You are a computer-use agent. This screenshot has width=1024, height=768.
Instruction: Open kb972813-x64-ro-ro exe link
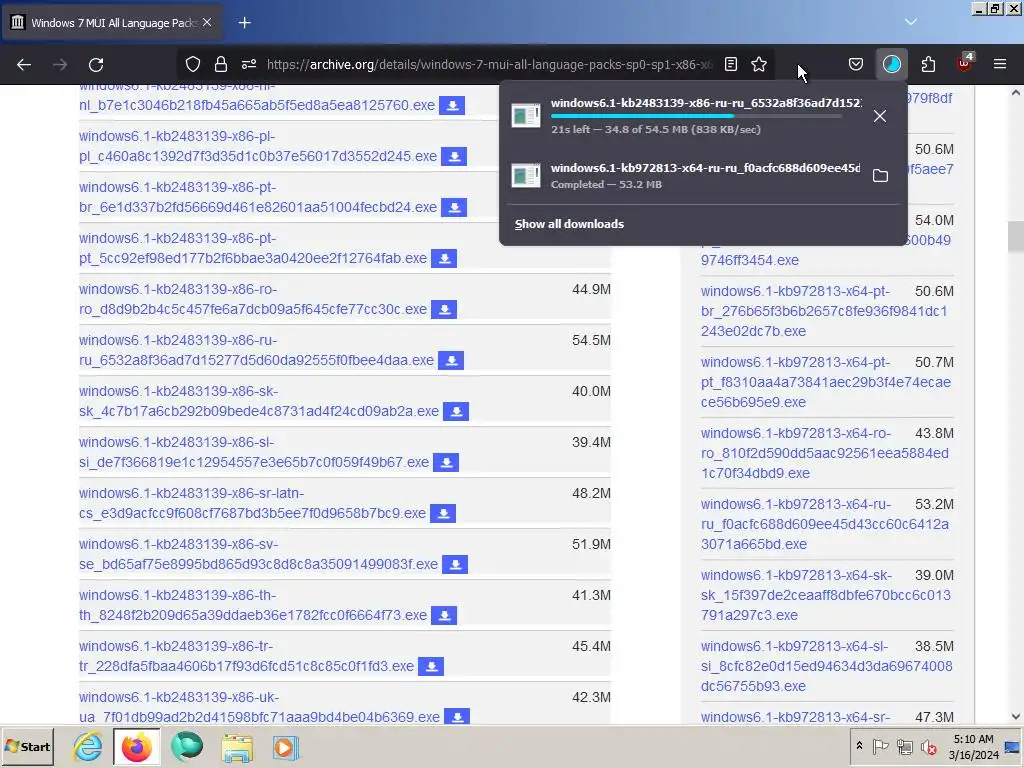pos(825,453)
